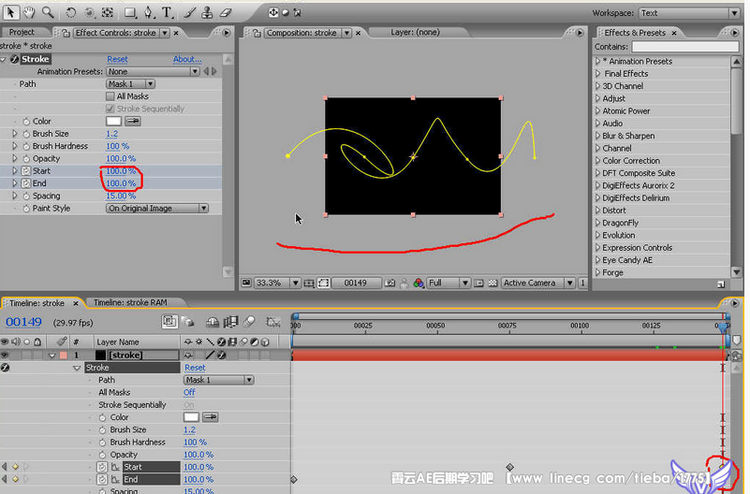Toggle the Stroke effect switch in Effect Controls
The image size is (750, 494).
(x=14, y=59)
